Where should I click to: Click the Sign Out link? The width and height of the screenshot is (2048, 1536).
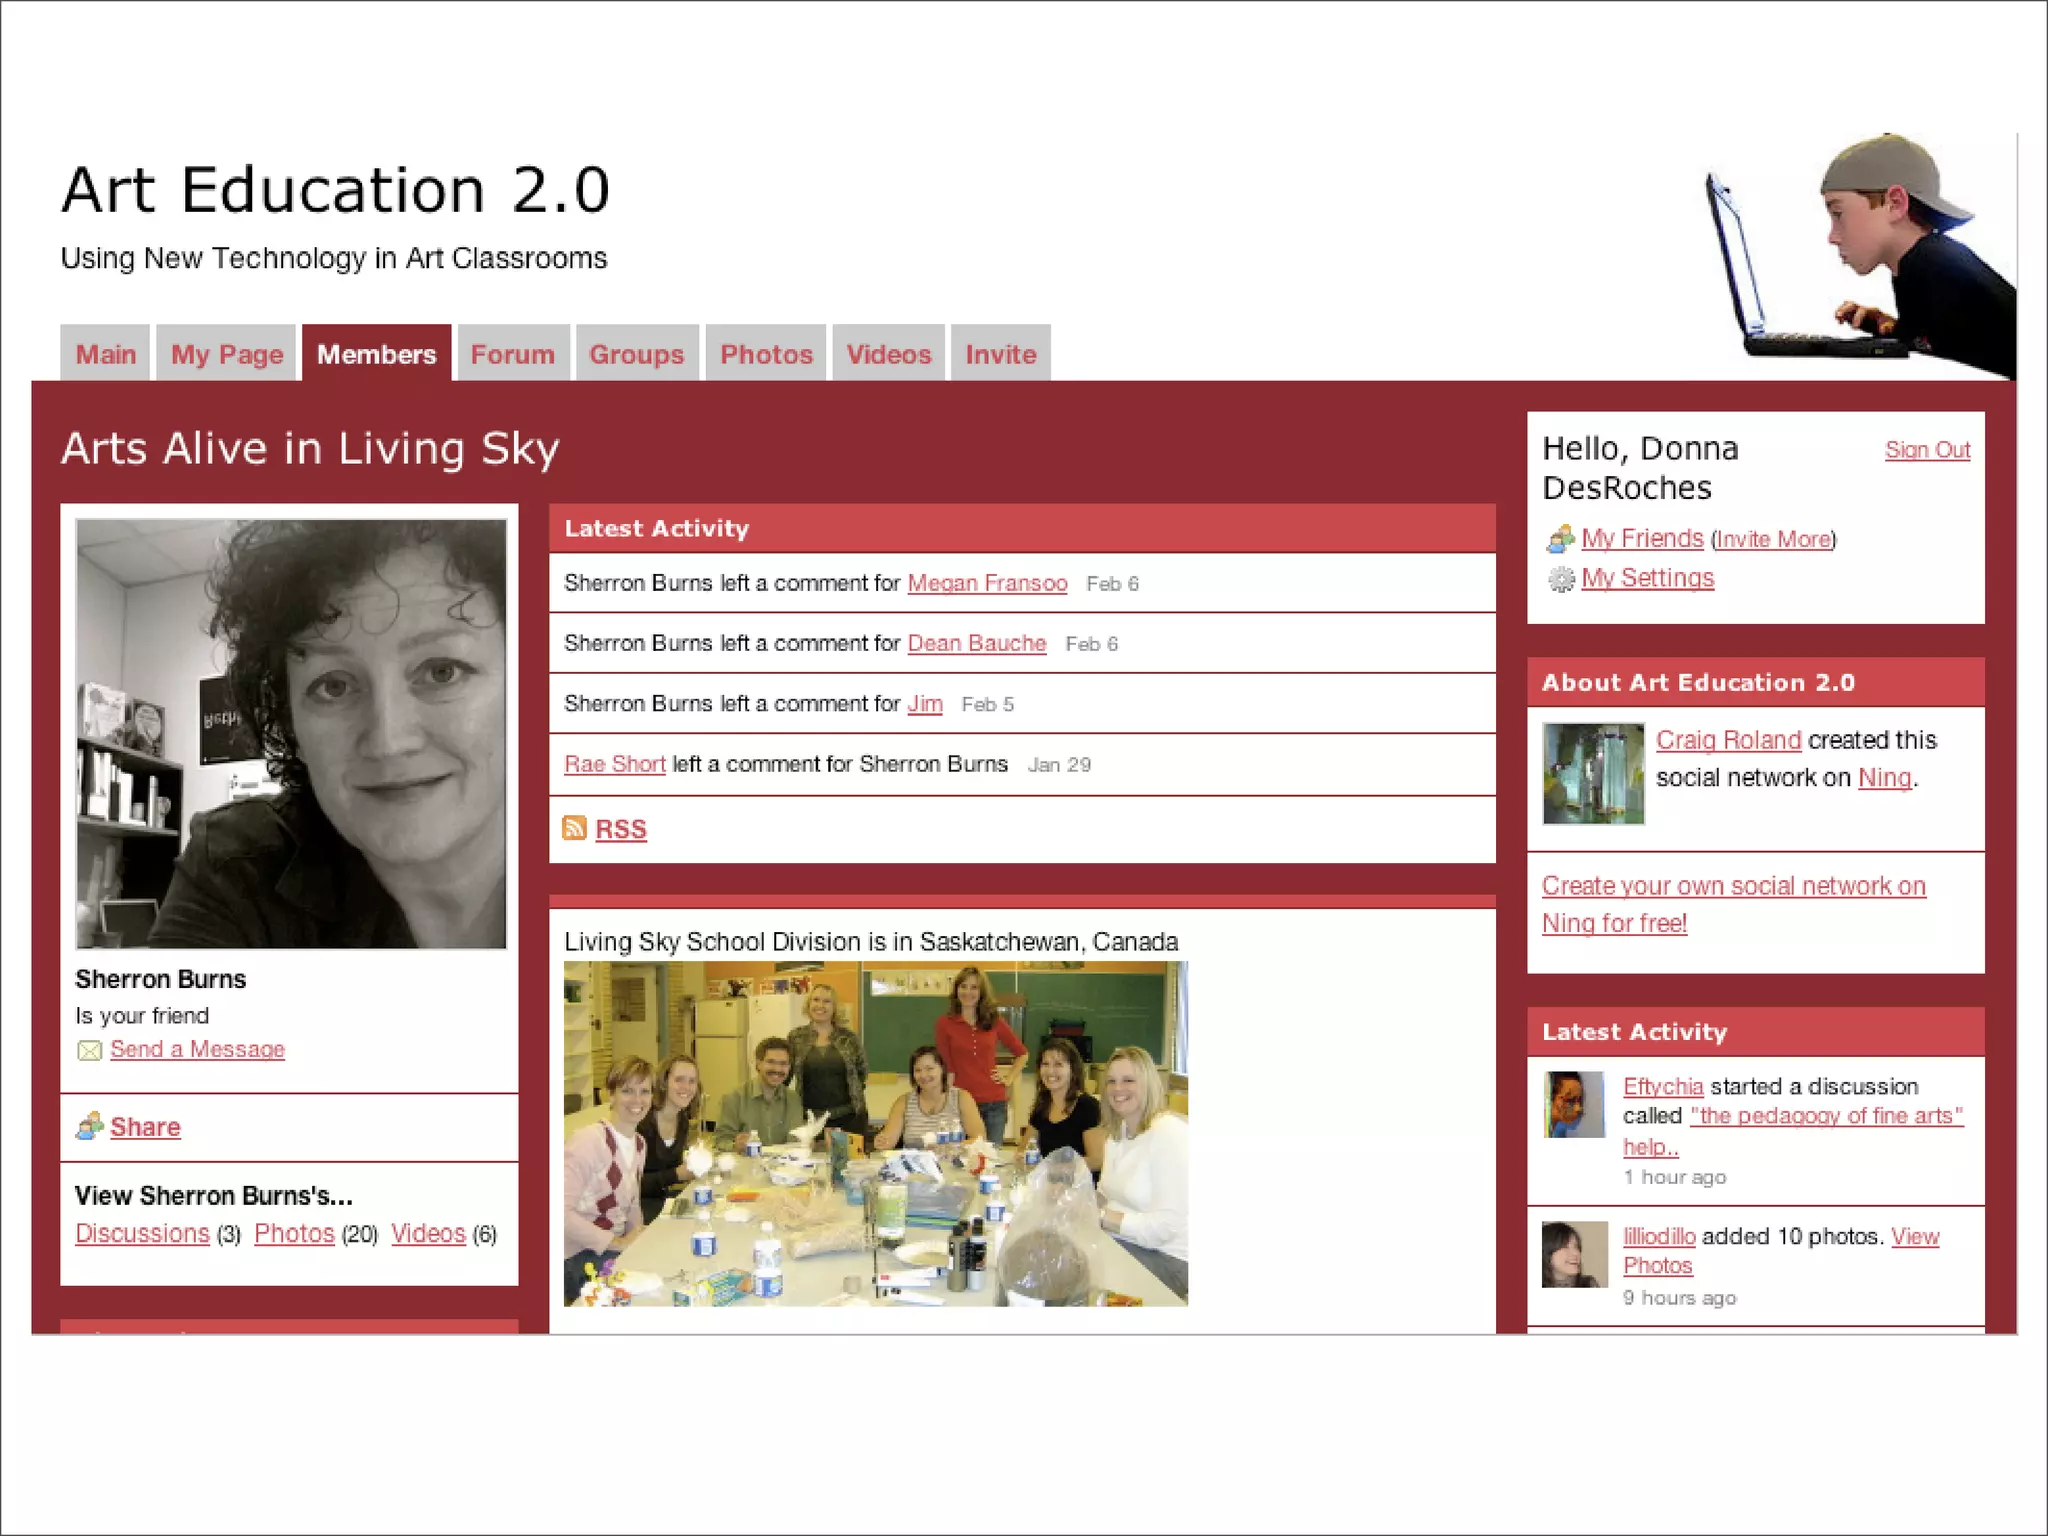tap(1926, 450)
